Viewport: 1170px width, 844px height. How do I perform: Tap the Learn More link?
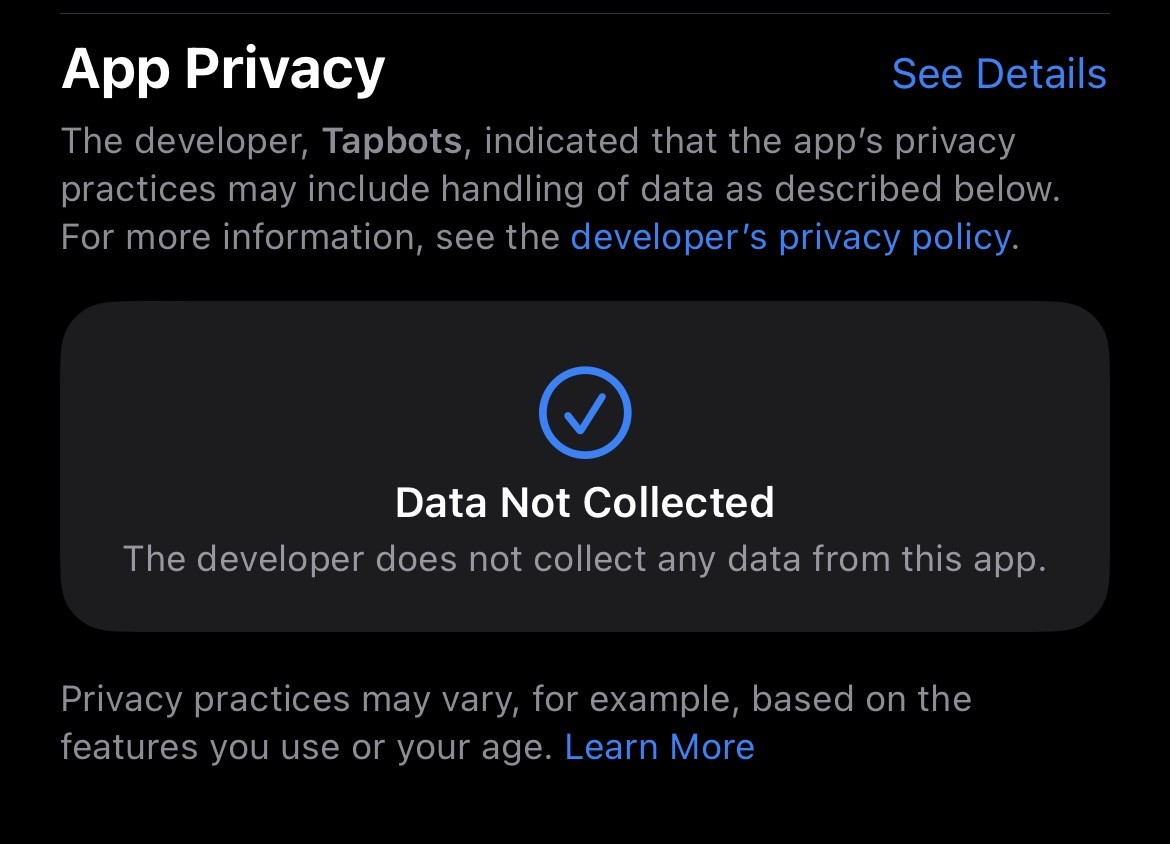(x=660, y=746)
